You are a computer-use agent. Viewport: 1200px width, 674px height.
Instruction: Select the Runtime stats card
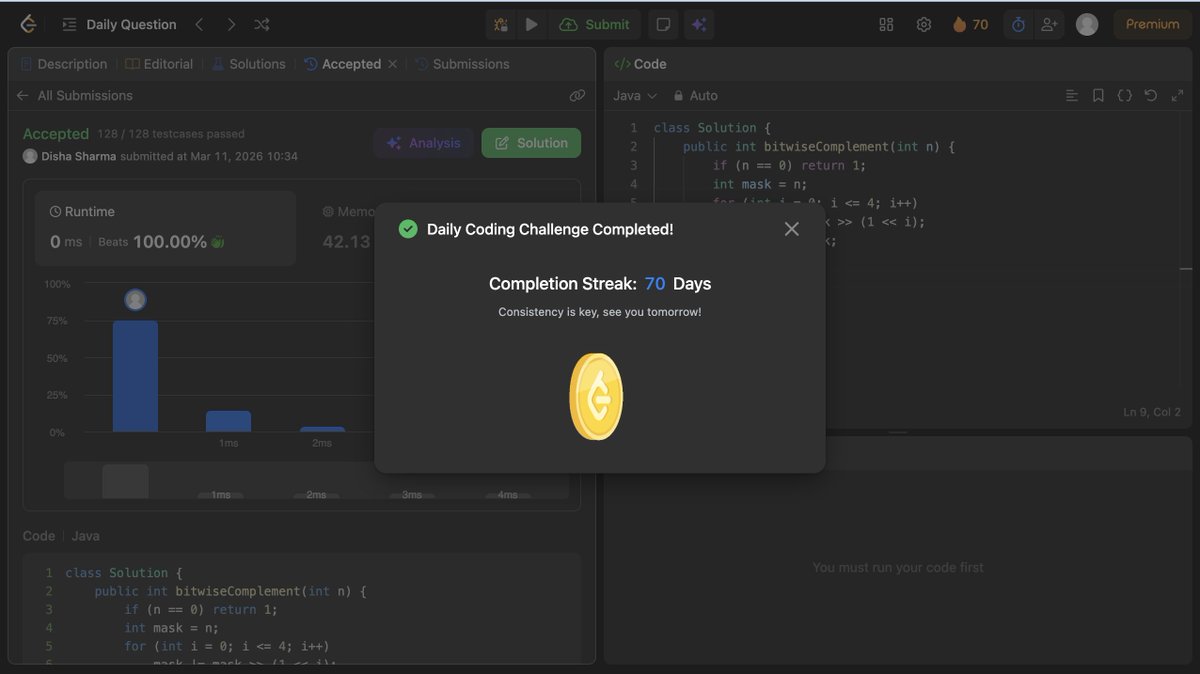point(165,228)
